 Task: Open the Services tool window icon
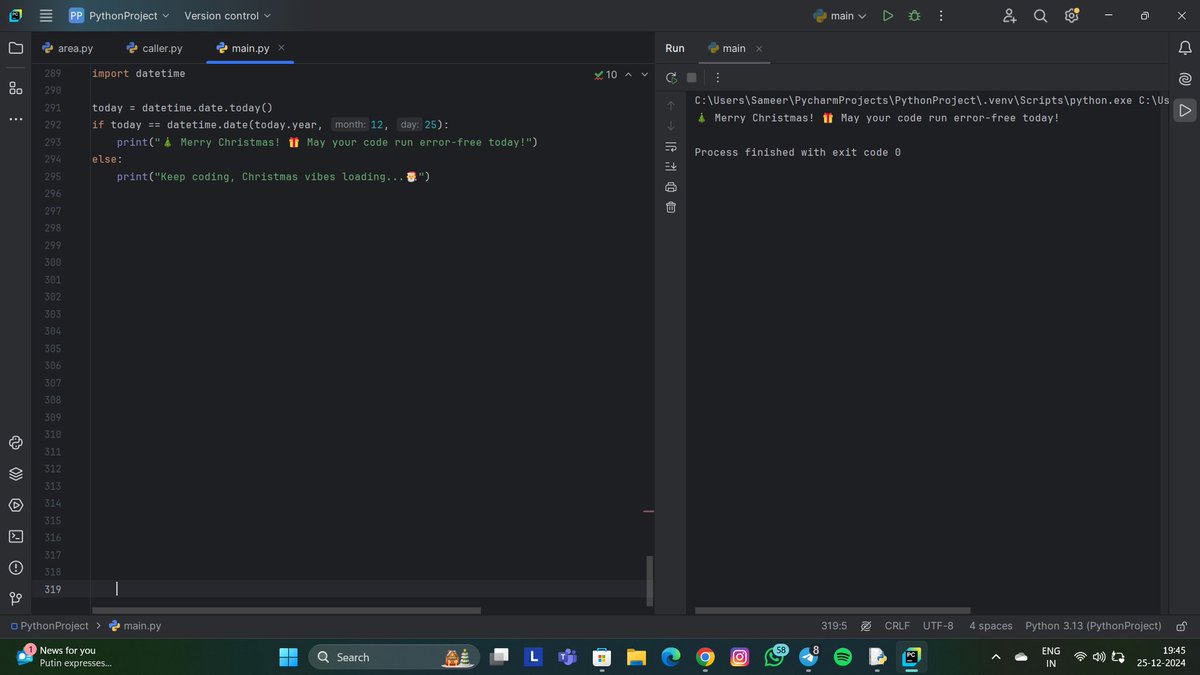[x=15, y=505]
